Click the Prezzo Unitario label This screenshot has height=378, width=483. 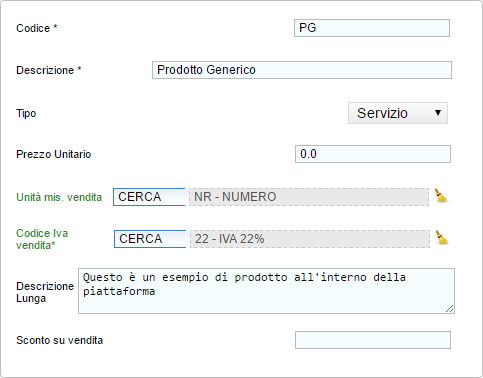[54, 154]
